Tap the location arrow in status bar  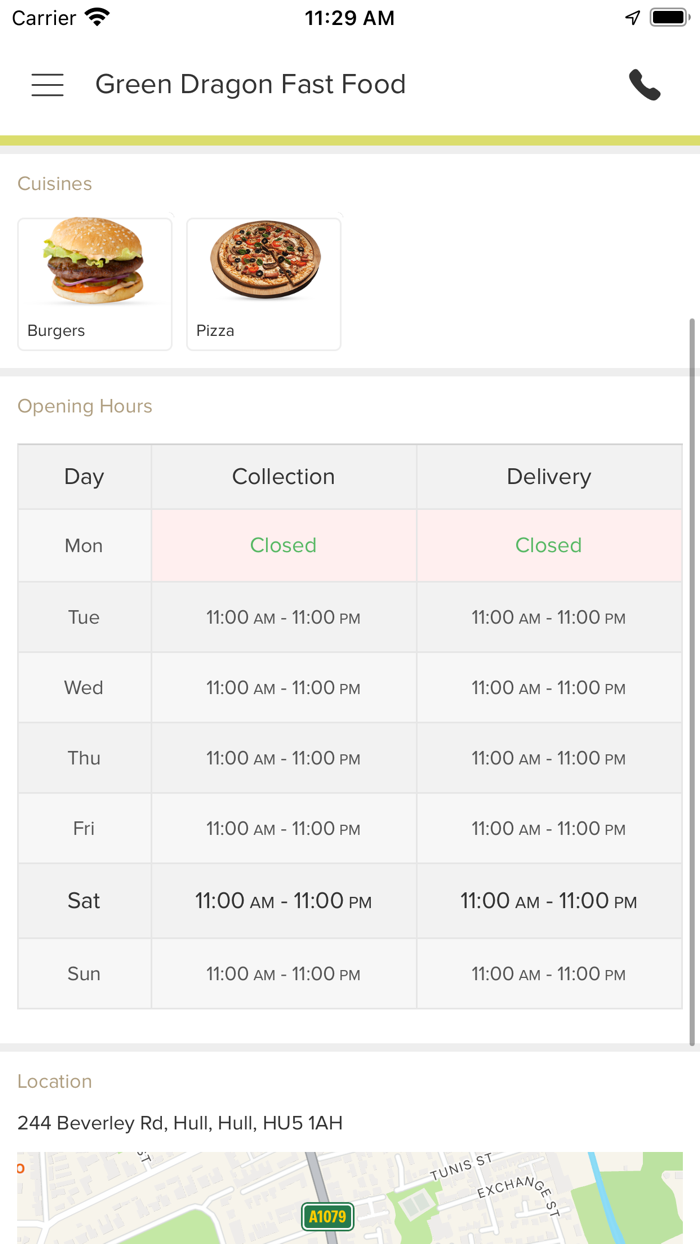(632, 18)
